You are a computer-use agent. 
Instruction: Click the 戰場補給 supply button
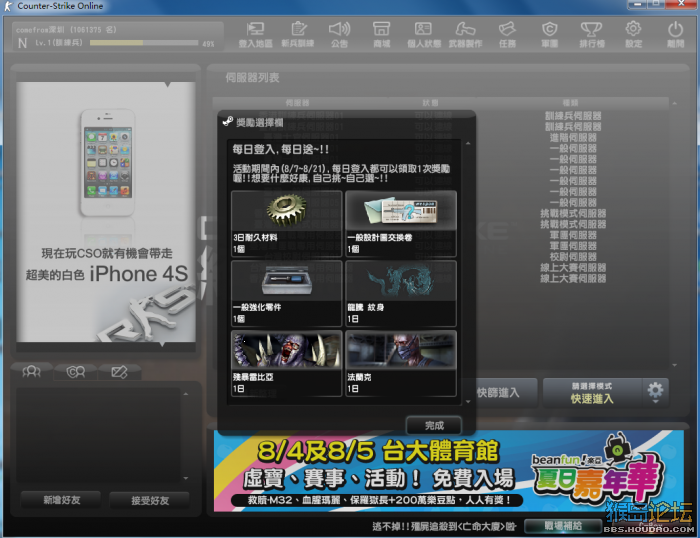562,526
